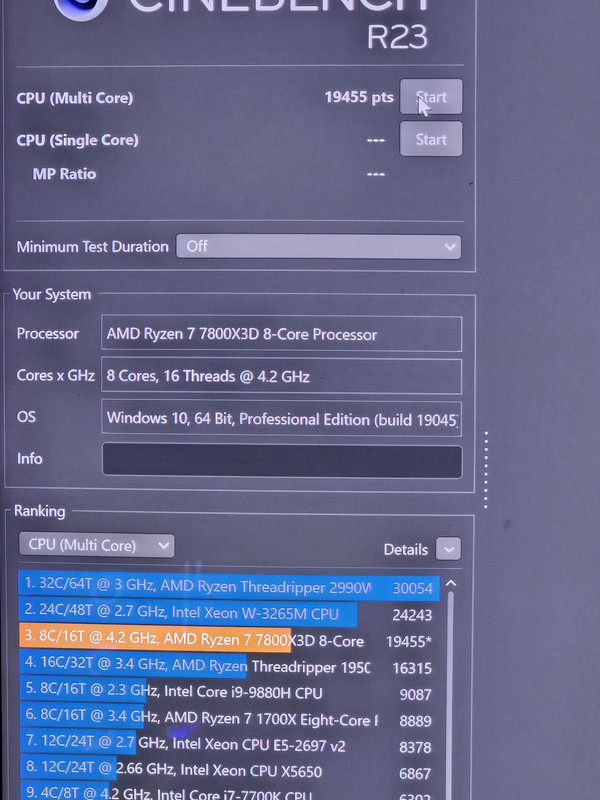Screen dimensions: 600x800
Task: Select the Ryzen 7 1700X ranking row
Action: pos(229,719)
